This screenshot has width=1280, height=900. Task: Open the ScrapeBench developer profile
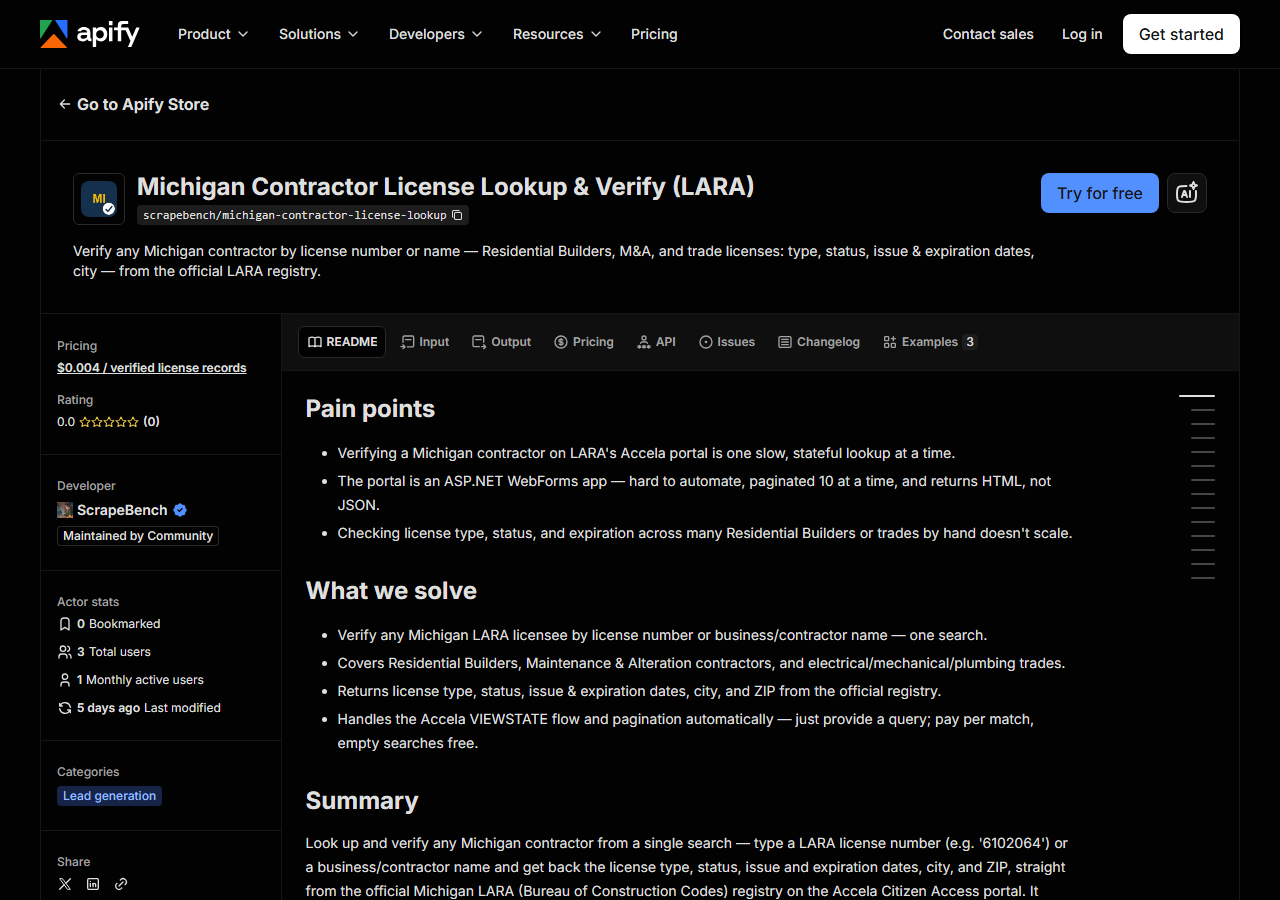pos(122,510)
